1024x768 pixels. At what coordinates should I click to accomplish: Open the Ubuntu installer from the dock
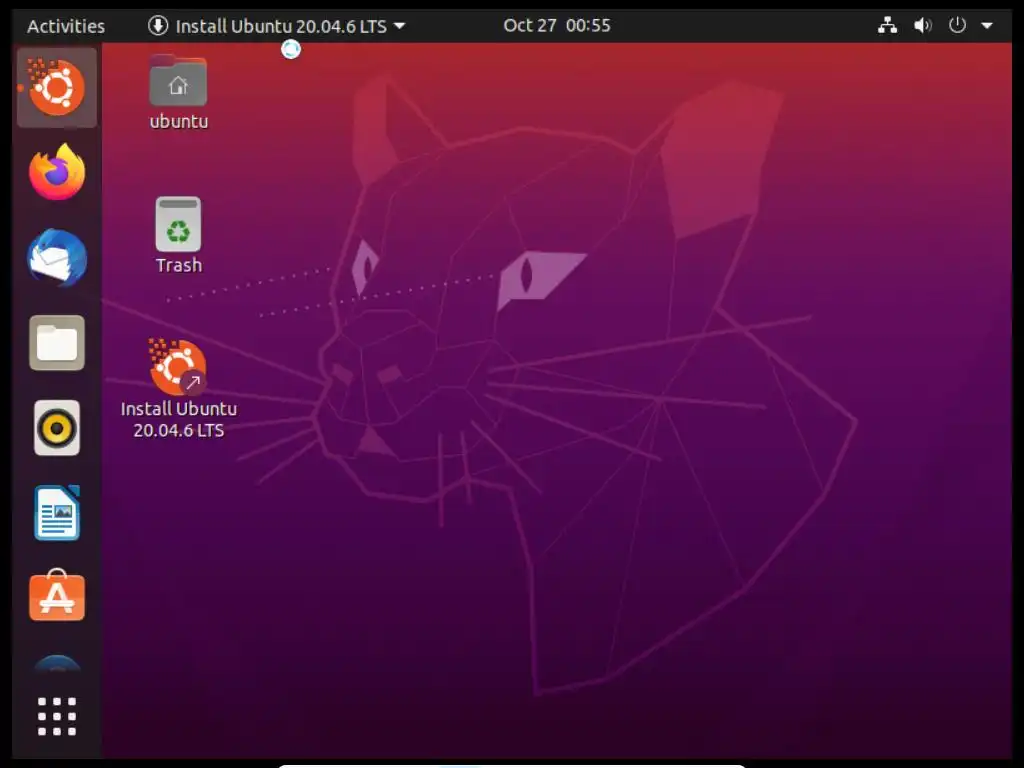coord(57,88)
